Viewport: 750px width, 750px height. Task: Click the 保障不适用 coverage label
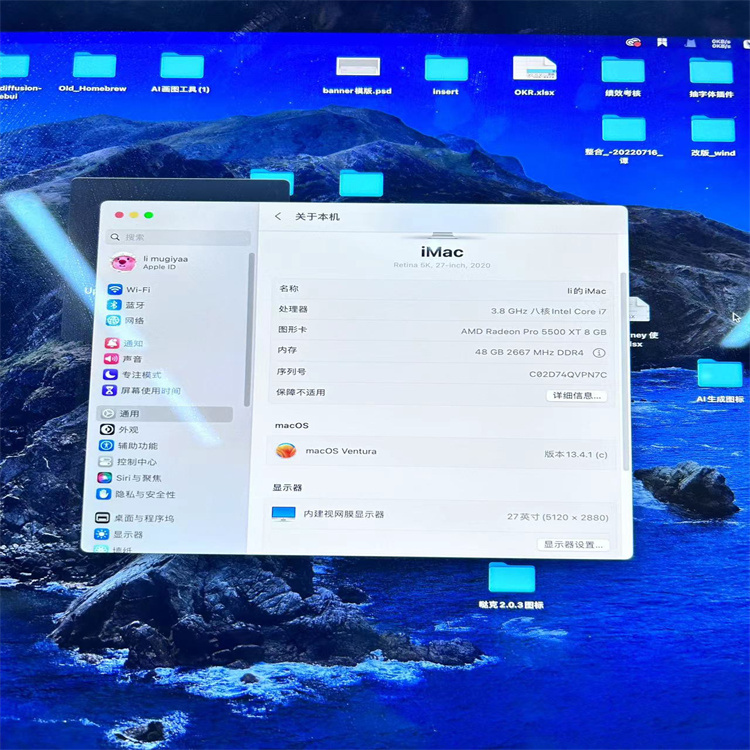300,392
